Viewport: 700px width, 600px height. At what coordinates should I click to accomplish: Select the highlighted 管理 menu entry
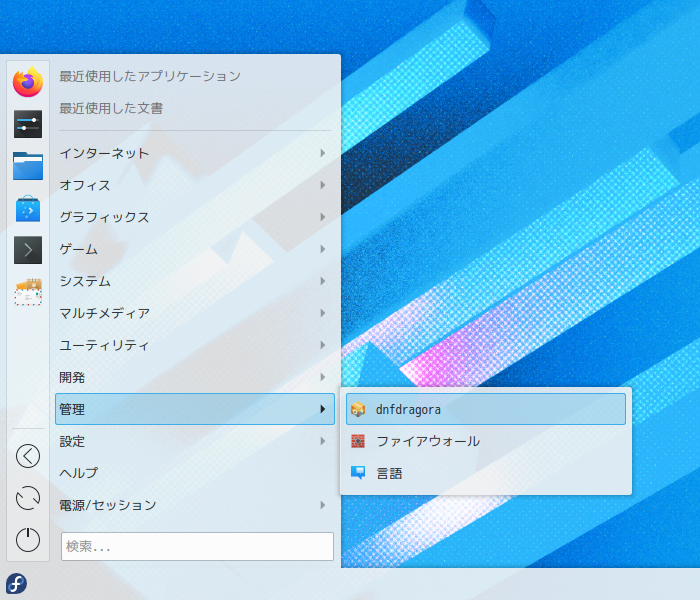(195, 409)
